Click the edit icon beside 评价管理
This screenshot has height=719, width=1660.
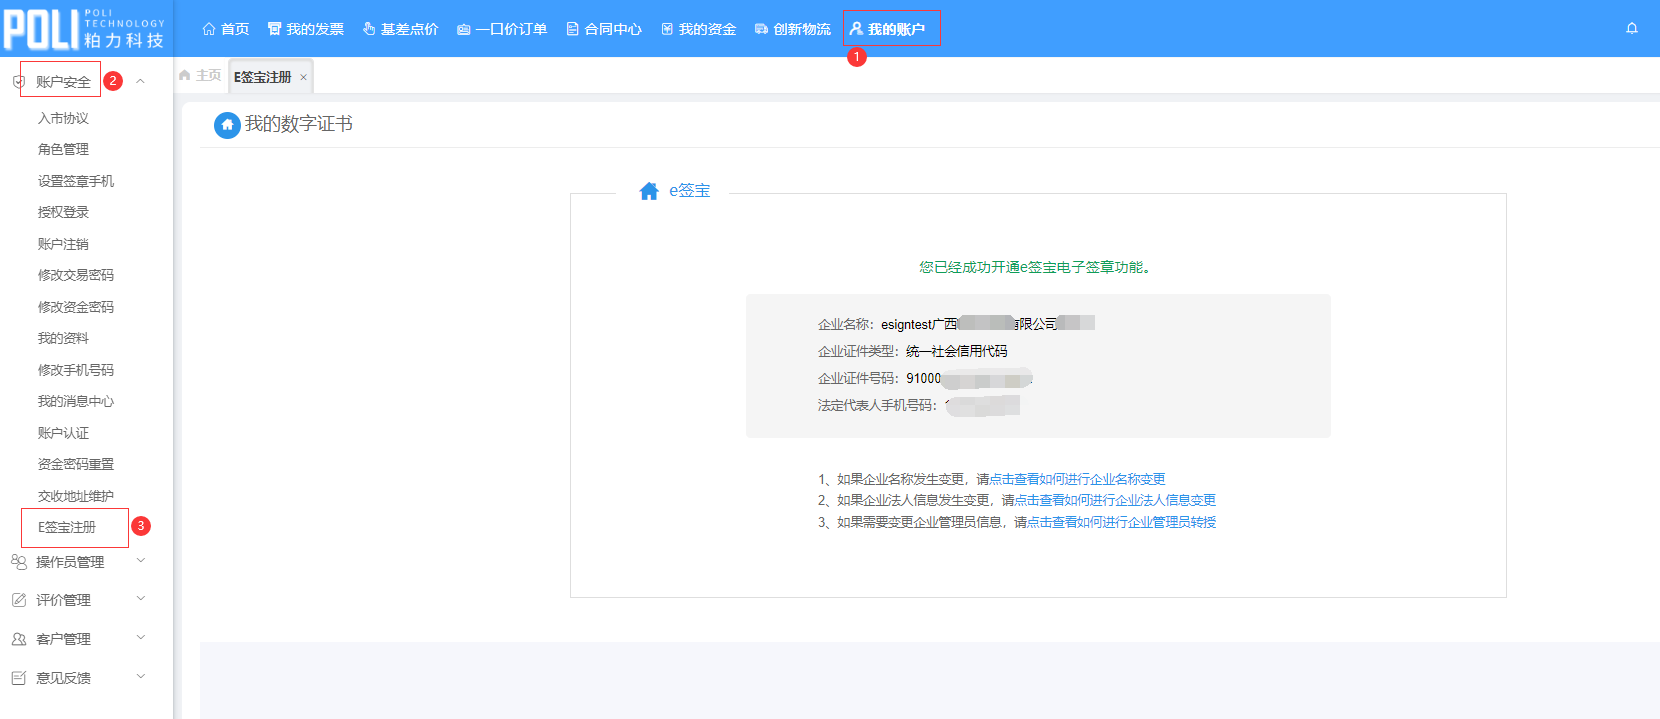(x=19, y=600)
